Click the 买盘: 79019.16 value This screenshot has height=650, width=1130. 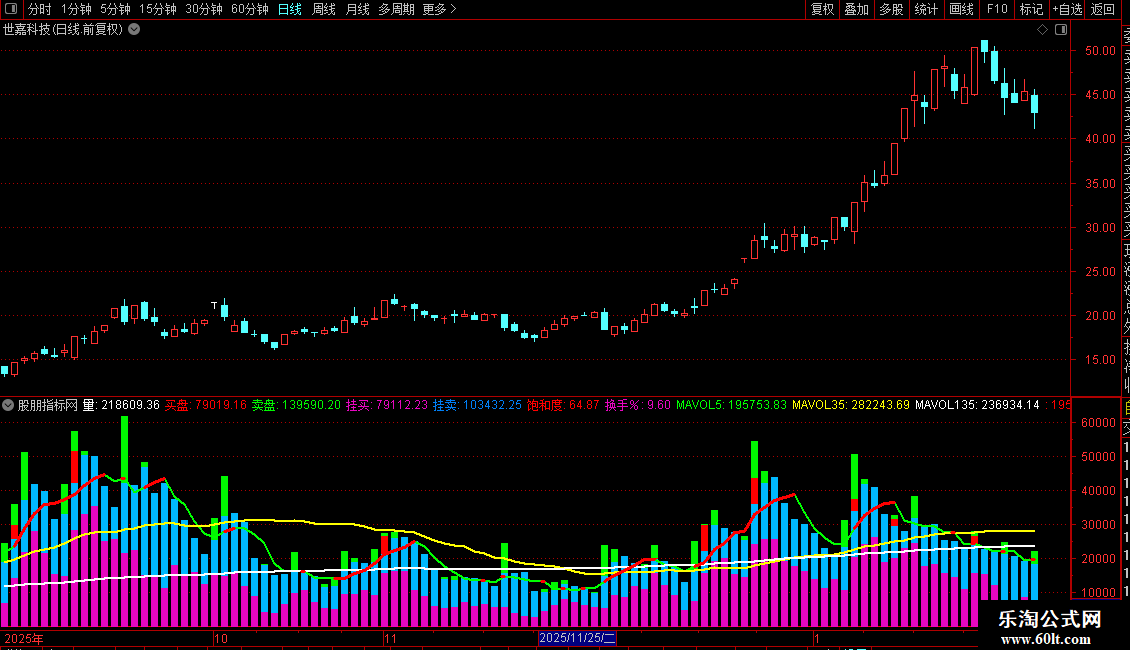coord(205,405)
